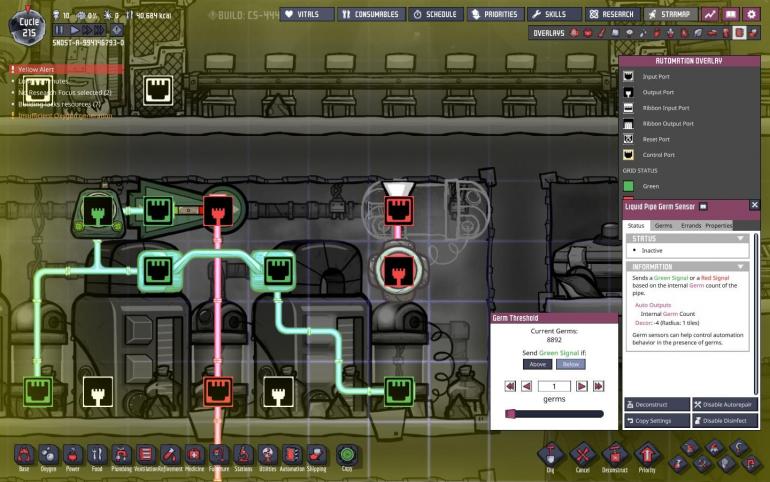Pause the game simulation
The height and width of the screenshot is (482, 770).
point(60,30)
